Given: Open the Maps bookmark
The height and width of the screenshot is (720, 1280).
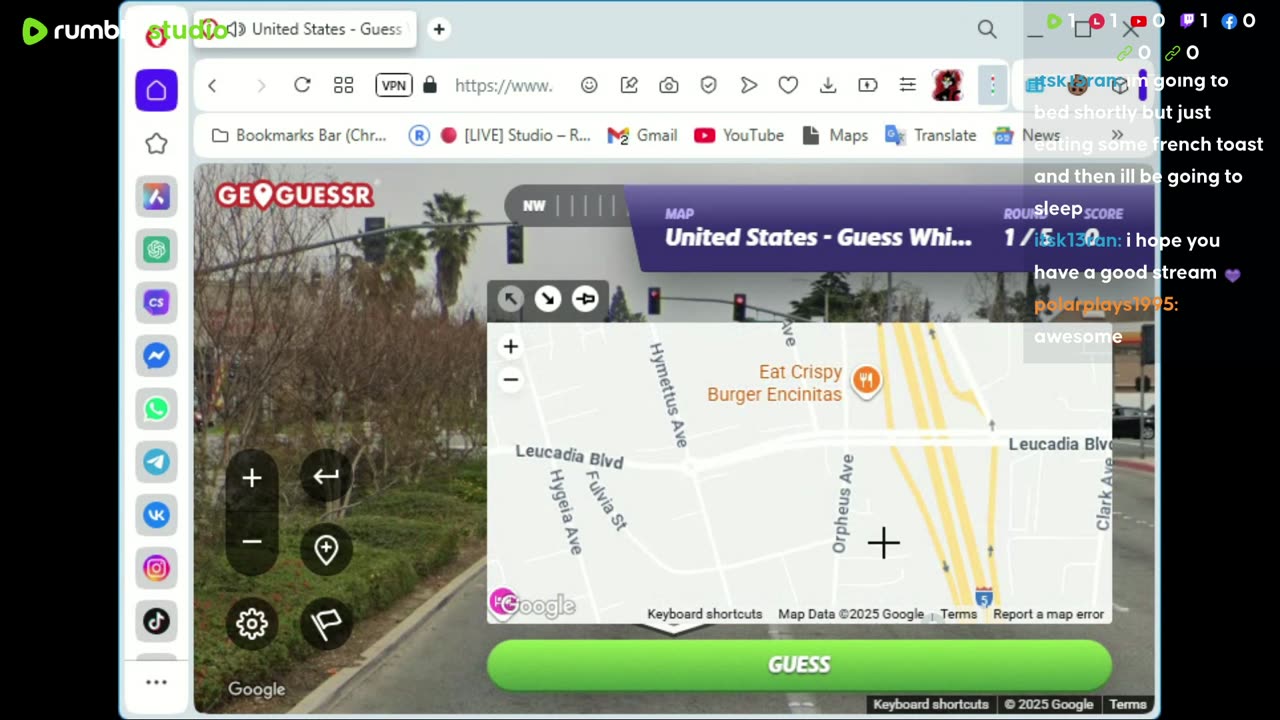Looking at the screenshot, I should pyautogui.click(x=835, y=135).
